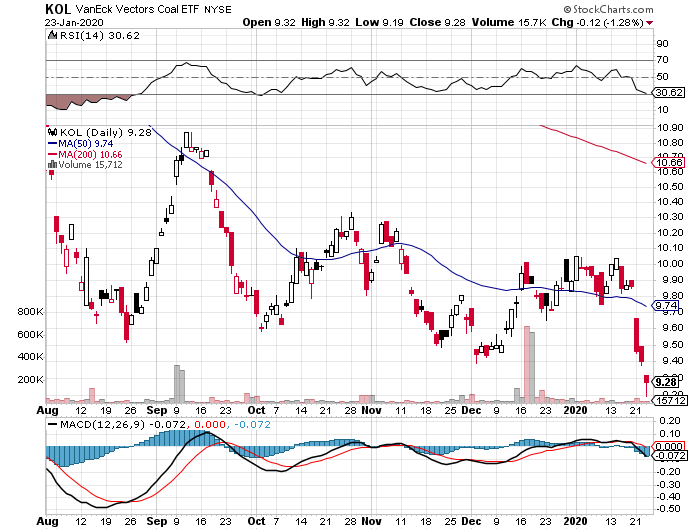700x530 pixels.
Task: Click the 'Volume 15,712' legend text
Action: [x=90, y=165]
